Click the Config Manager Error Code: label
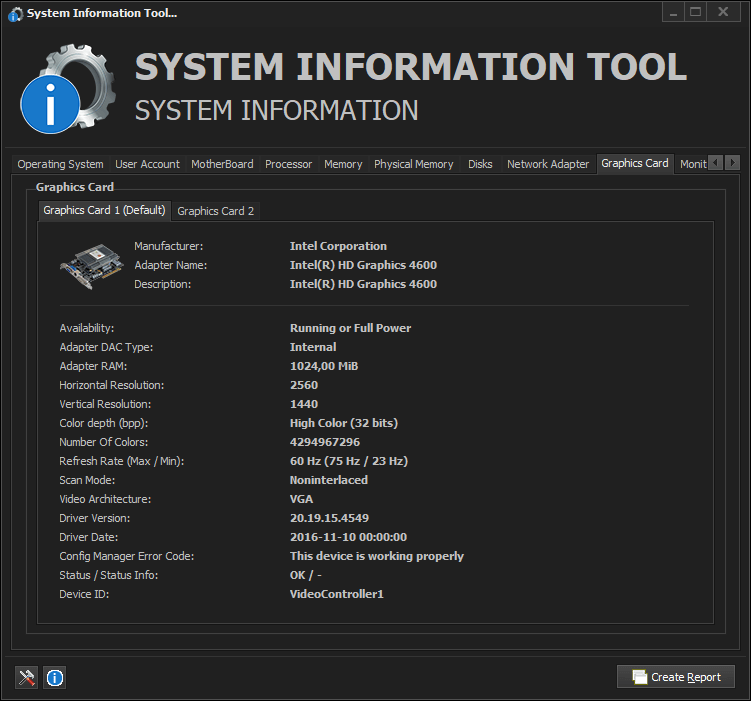Viewport: 751px width, 701px height. (126, 556)
